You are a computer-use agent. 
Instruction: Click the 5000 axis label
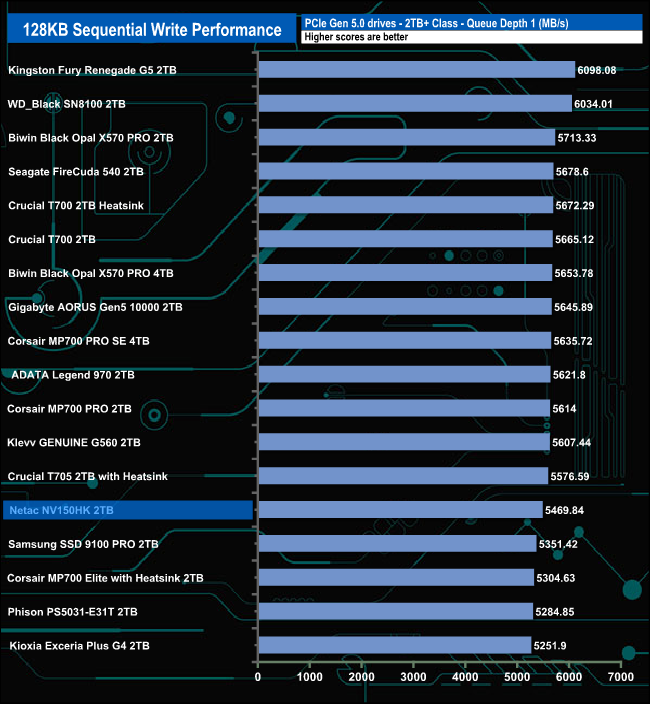[x=517, y=677]
